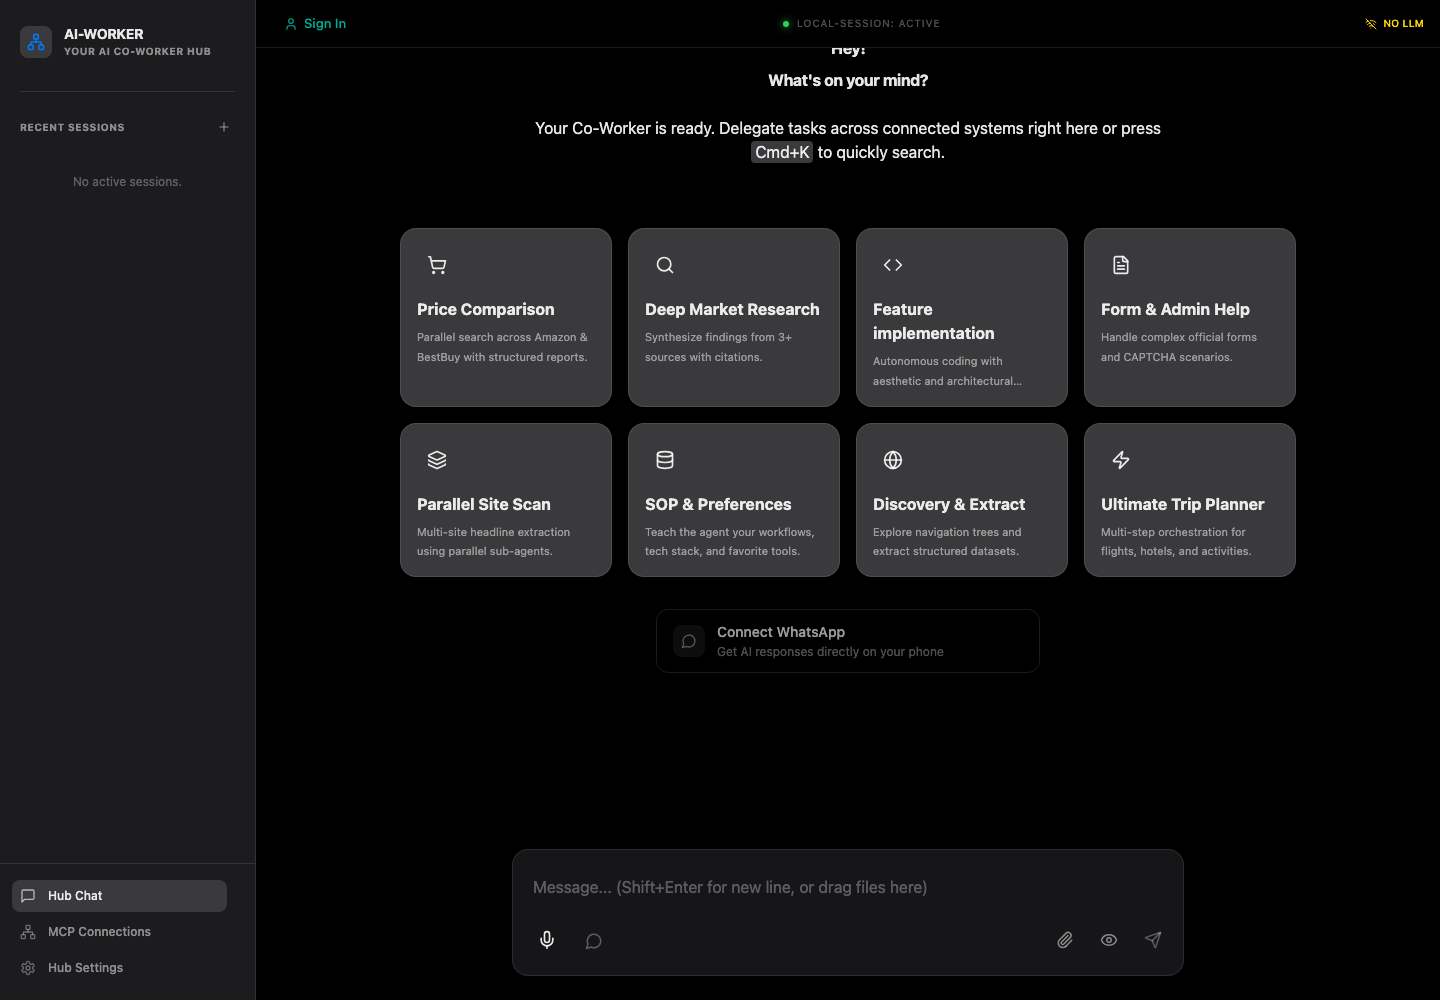Open MCP Connections in sidebar
Screen dimensions: 1440x1000
click(x=119, y=932)
